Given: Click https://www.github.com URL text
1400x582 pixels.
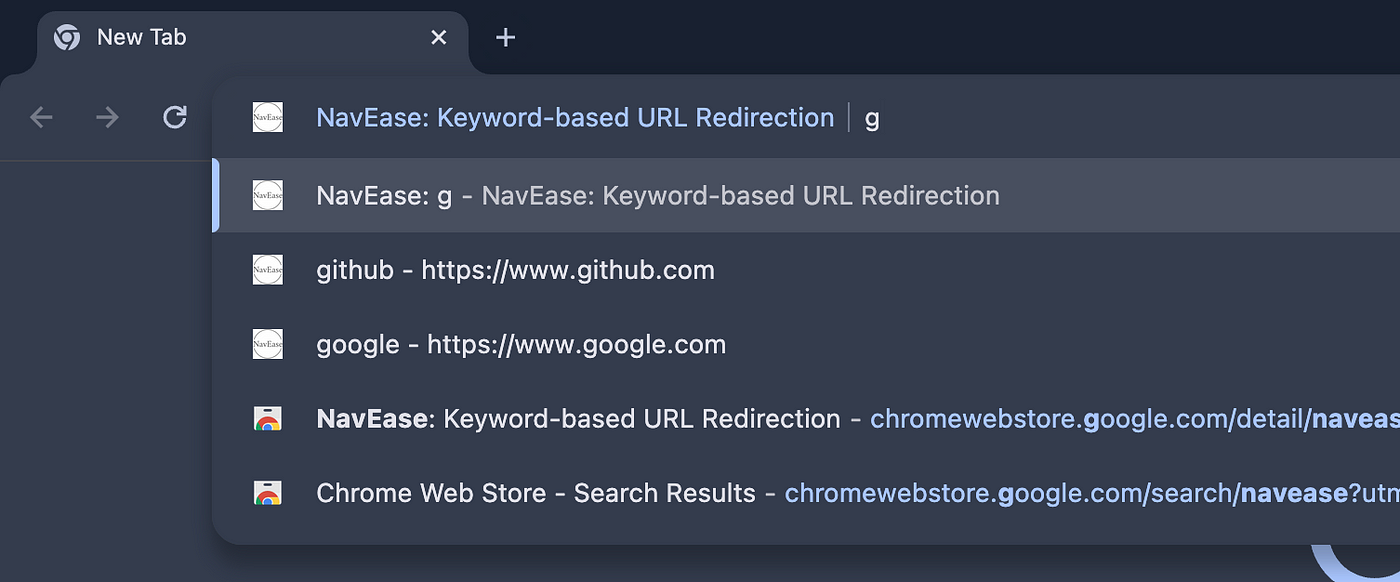Looking at the screenshot, I should pyautogui.click(x=568, y=270).
